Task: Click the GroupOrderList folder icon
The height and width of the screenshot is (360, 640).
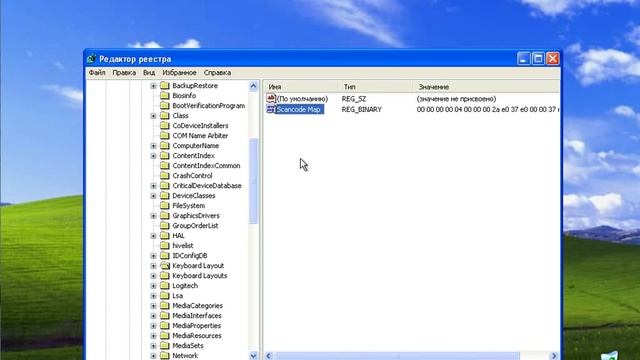Action: 165,225
